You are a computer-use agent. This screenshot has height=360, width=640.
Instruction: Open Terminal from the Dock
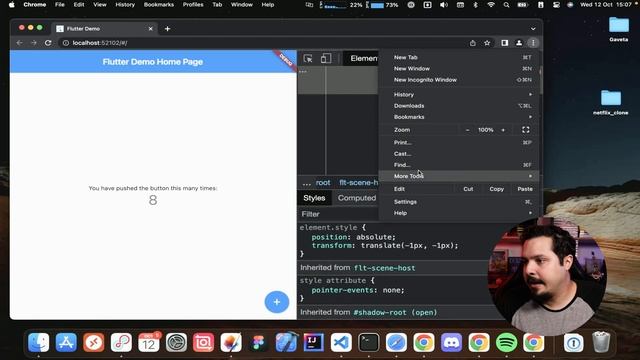[369, 342]
